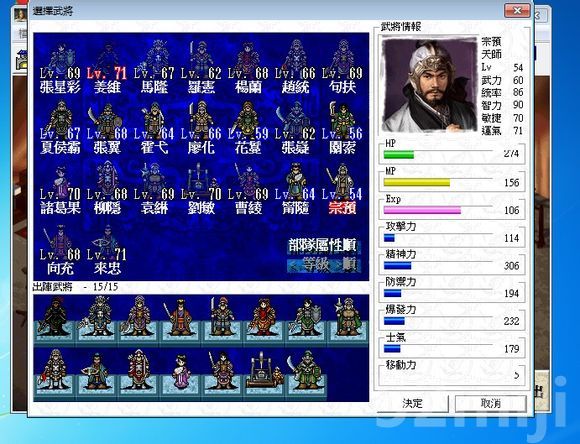Choose general 廖化 in the roster
Viewport: 580px width, 444px height.
201,128
